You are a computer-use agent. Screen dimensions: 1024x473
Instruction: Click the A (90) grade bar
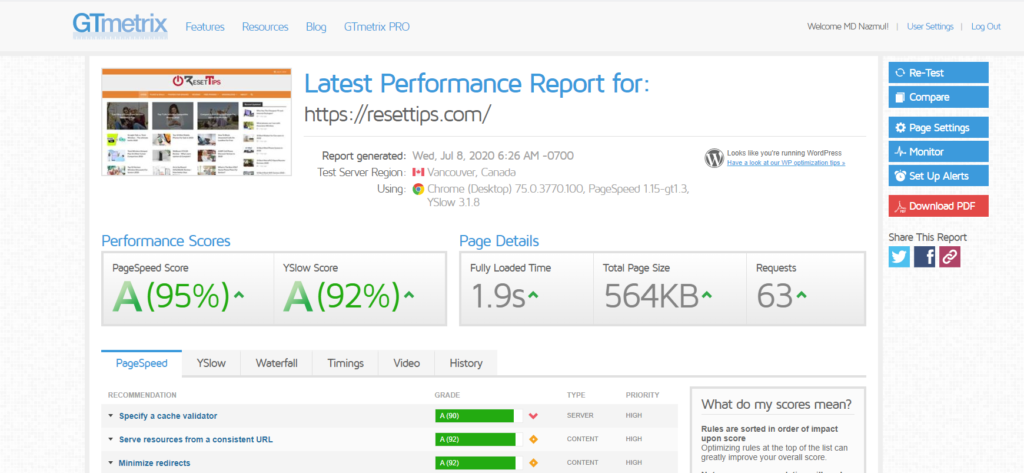tap(475, 416)
